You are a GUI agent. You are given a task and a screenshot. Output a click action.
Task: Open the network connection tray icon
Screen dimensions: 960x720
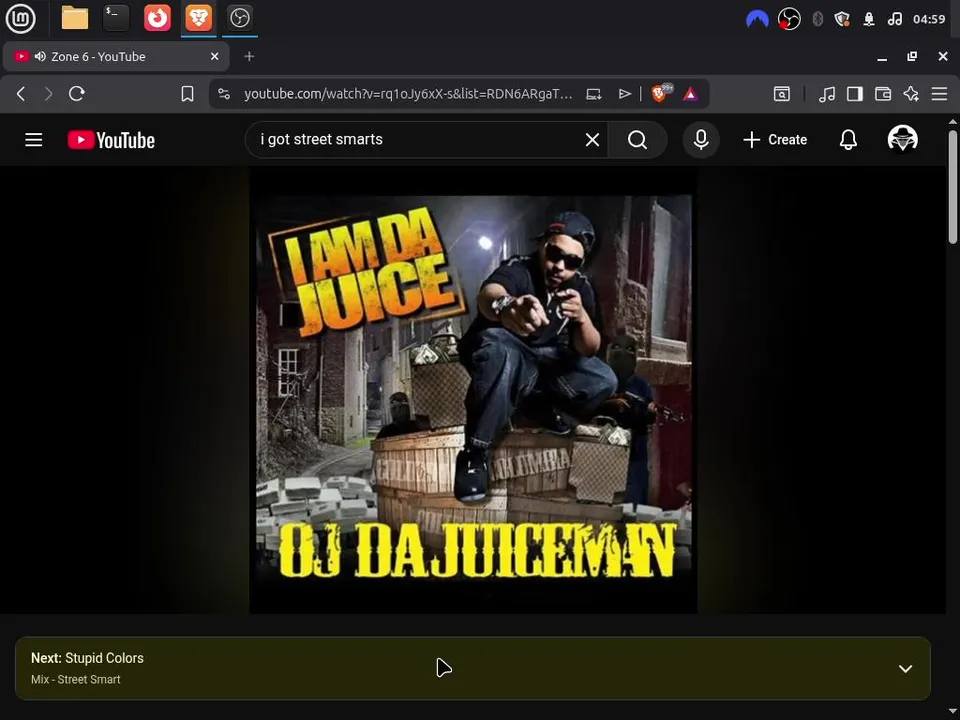pos(869,19)
